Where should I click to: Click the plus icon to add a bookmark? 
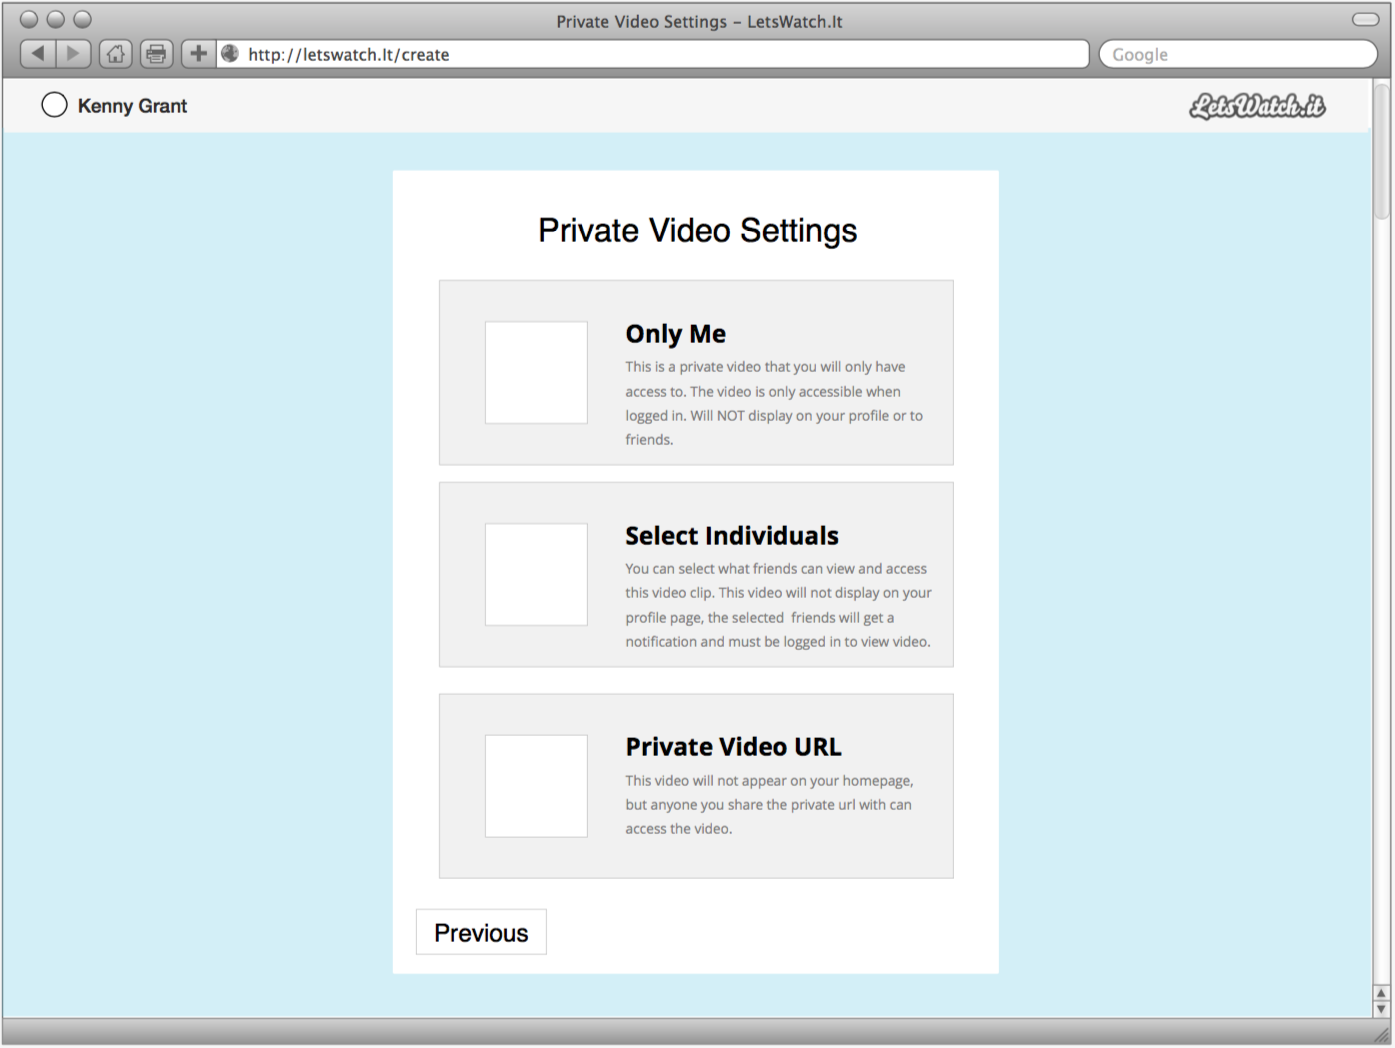tap(197, 53)
